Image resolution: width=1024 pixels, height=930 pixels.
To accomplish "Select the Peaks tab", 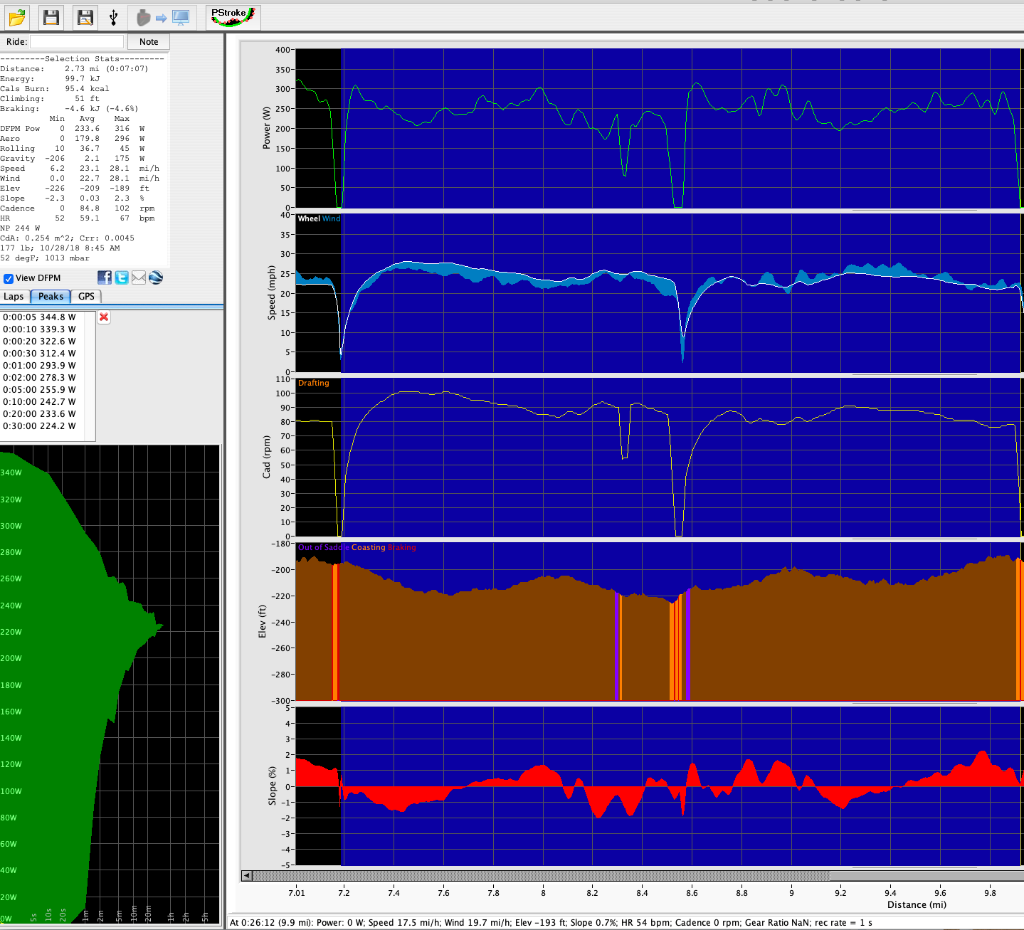I will 50,296.
